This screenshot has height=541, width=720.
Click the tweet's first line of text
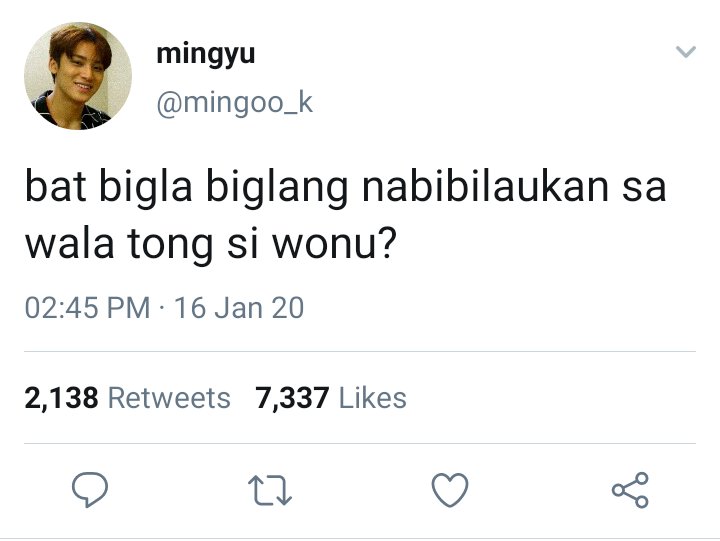345,188
